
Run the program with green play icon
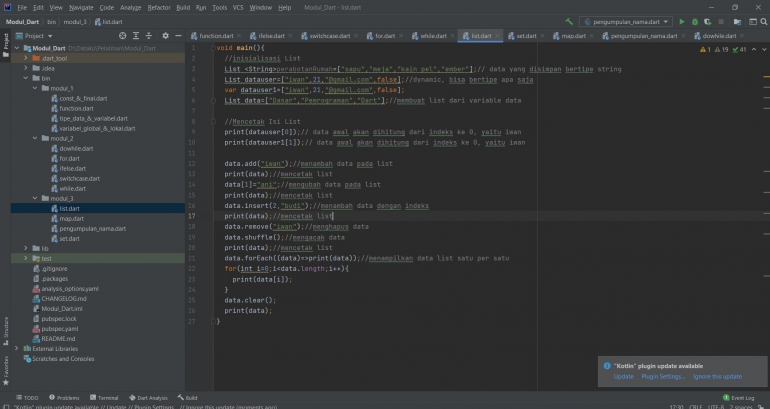click(x=682, y=22)
